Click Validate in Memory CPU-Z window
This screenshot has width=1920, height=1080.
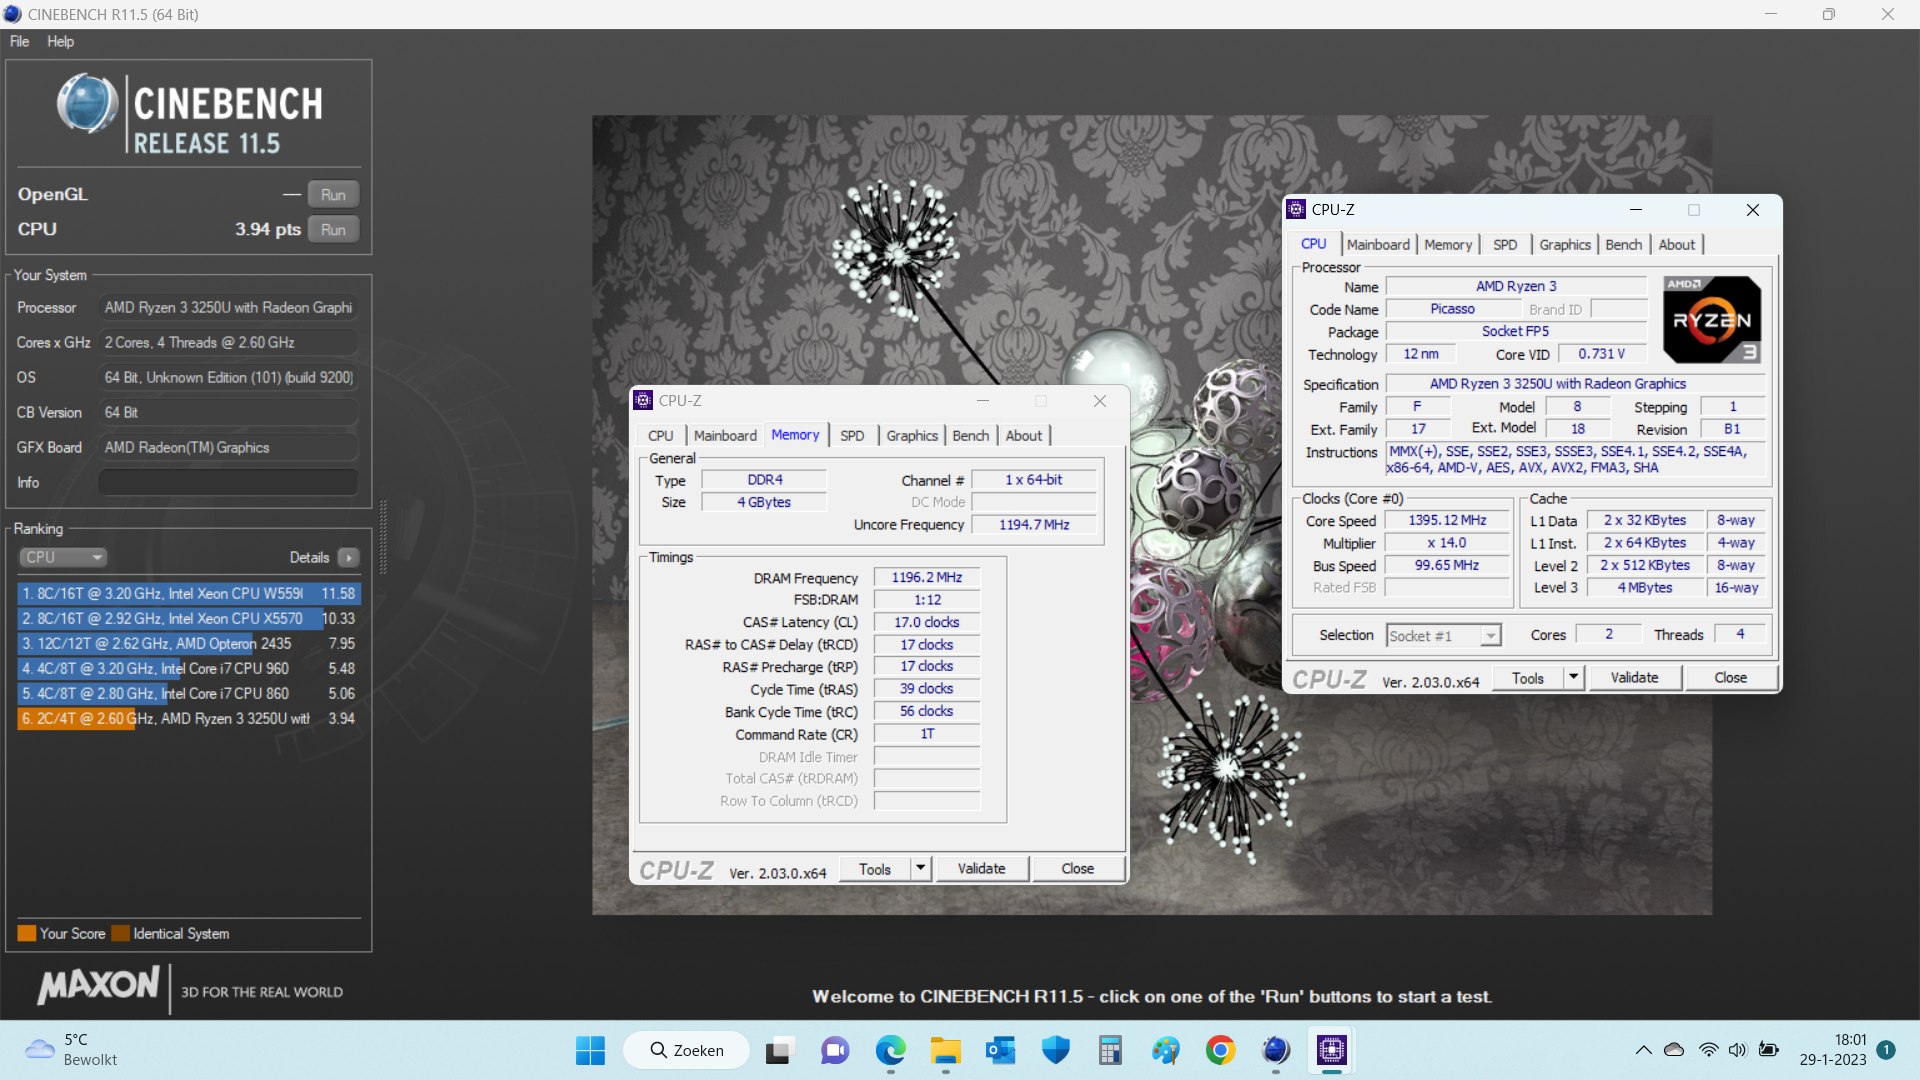pos(981,868)
